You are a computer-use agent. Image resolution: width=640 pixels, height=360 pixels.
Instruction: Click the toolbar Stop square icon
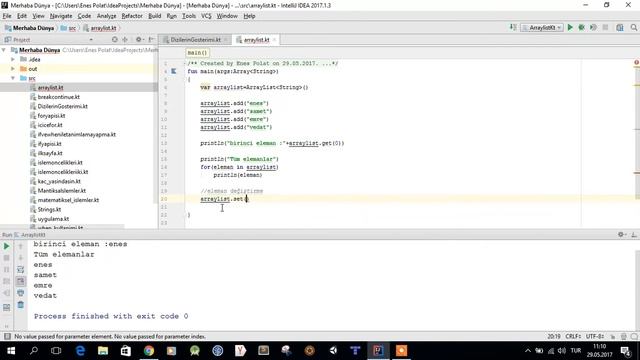click(605, 27)
